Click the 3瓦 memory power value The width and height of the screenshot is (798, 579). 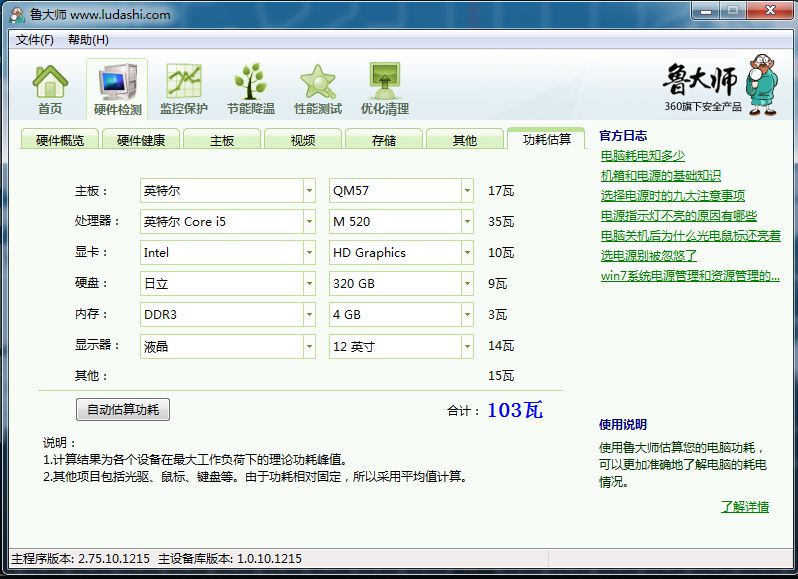[x=497, y=314]
